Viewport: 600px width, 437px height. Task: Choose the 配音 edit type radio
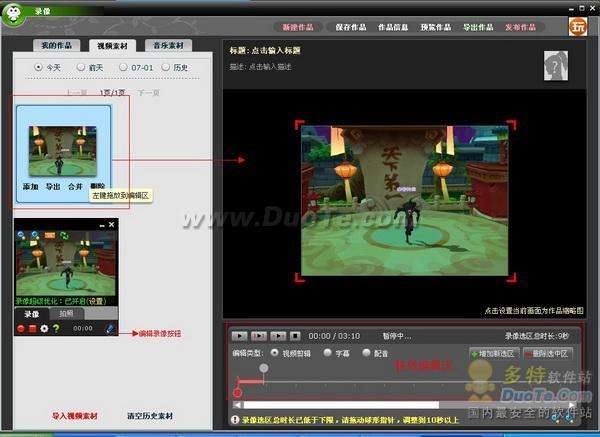point(366,353)
